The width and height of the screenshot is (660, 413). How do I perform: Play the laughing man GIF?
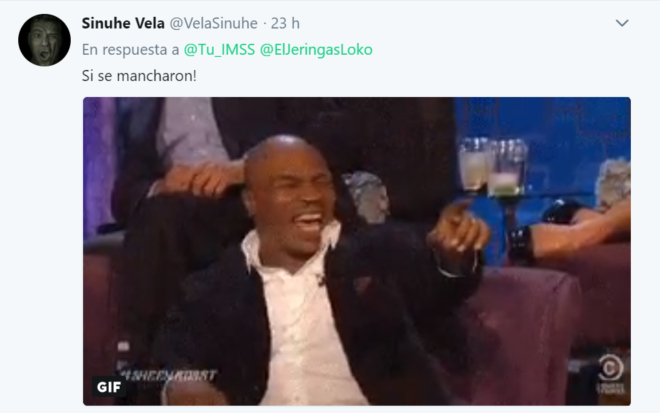pos(357,251)
